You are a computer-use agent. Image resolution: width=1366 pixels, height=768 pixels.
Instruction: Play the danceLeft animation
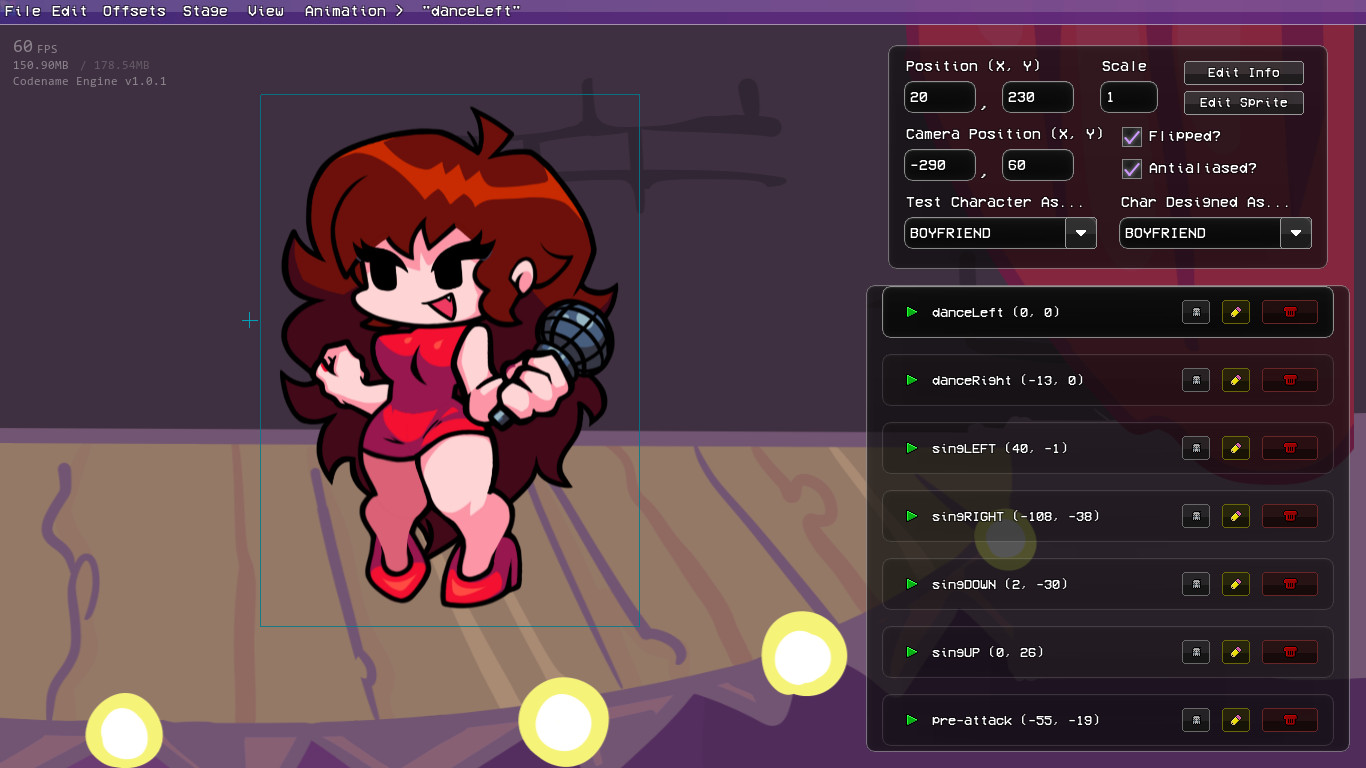tap(912, 312)
